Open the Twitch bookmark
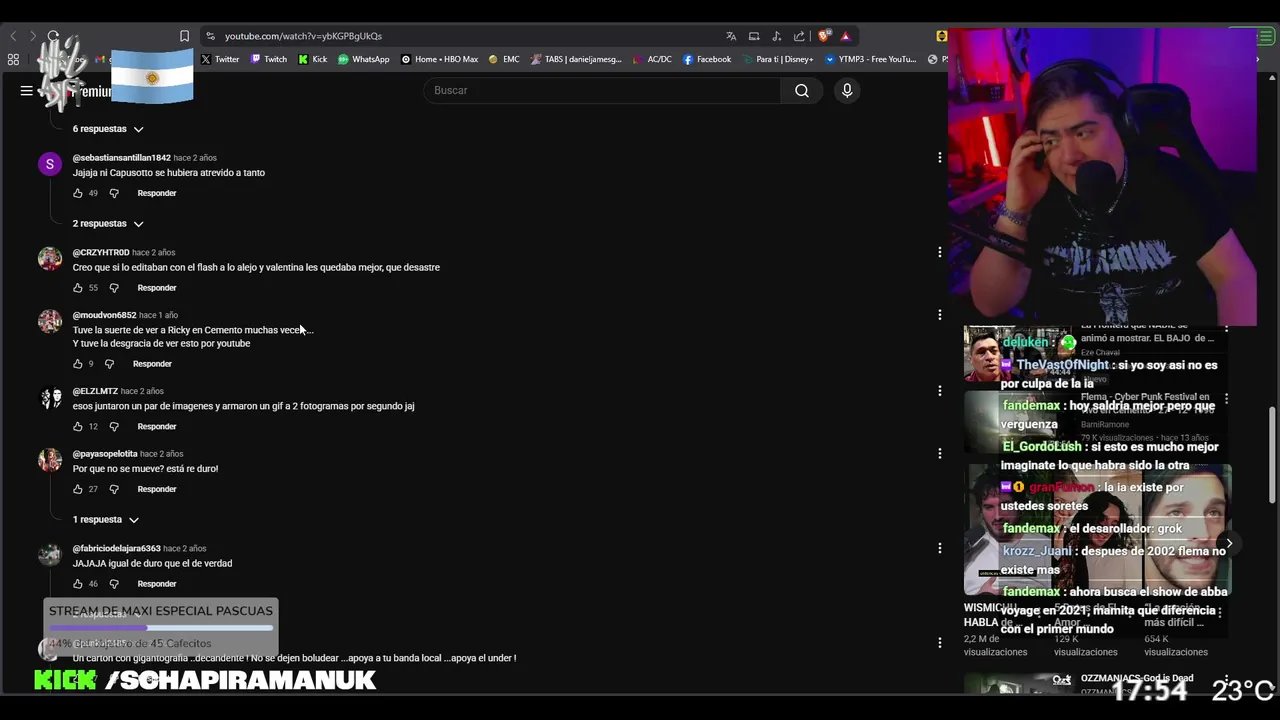The height and width of the screenshot is (720, 1280). 269,59
